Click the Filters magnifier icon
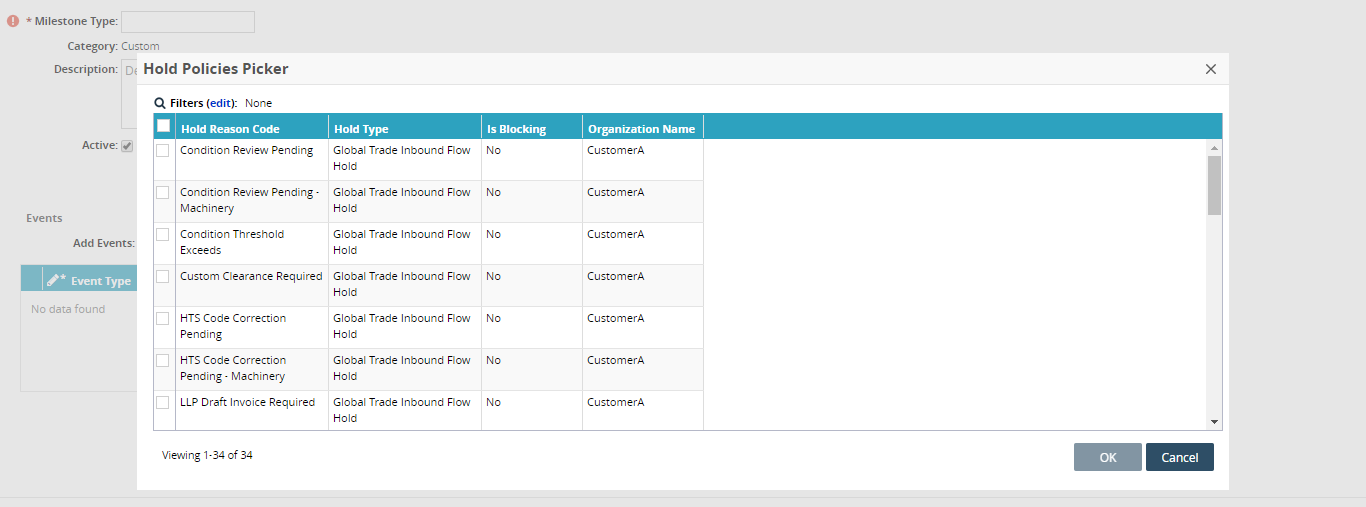The height and width of the screenshot is (507, 1366). (x=160, y=103)
